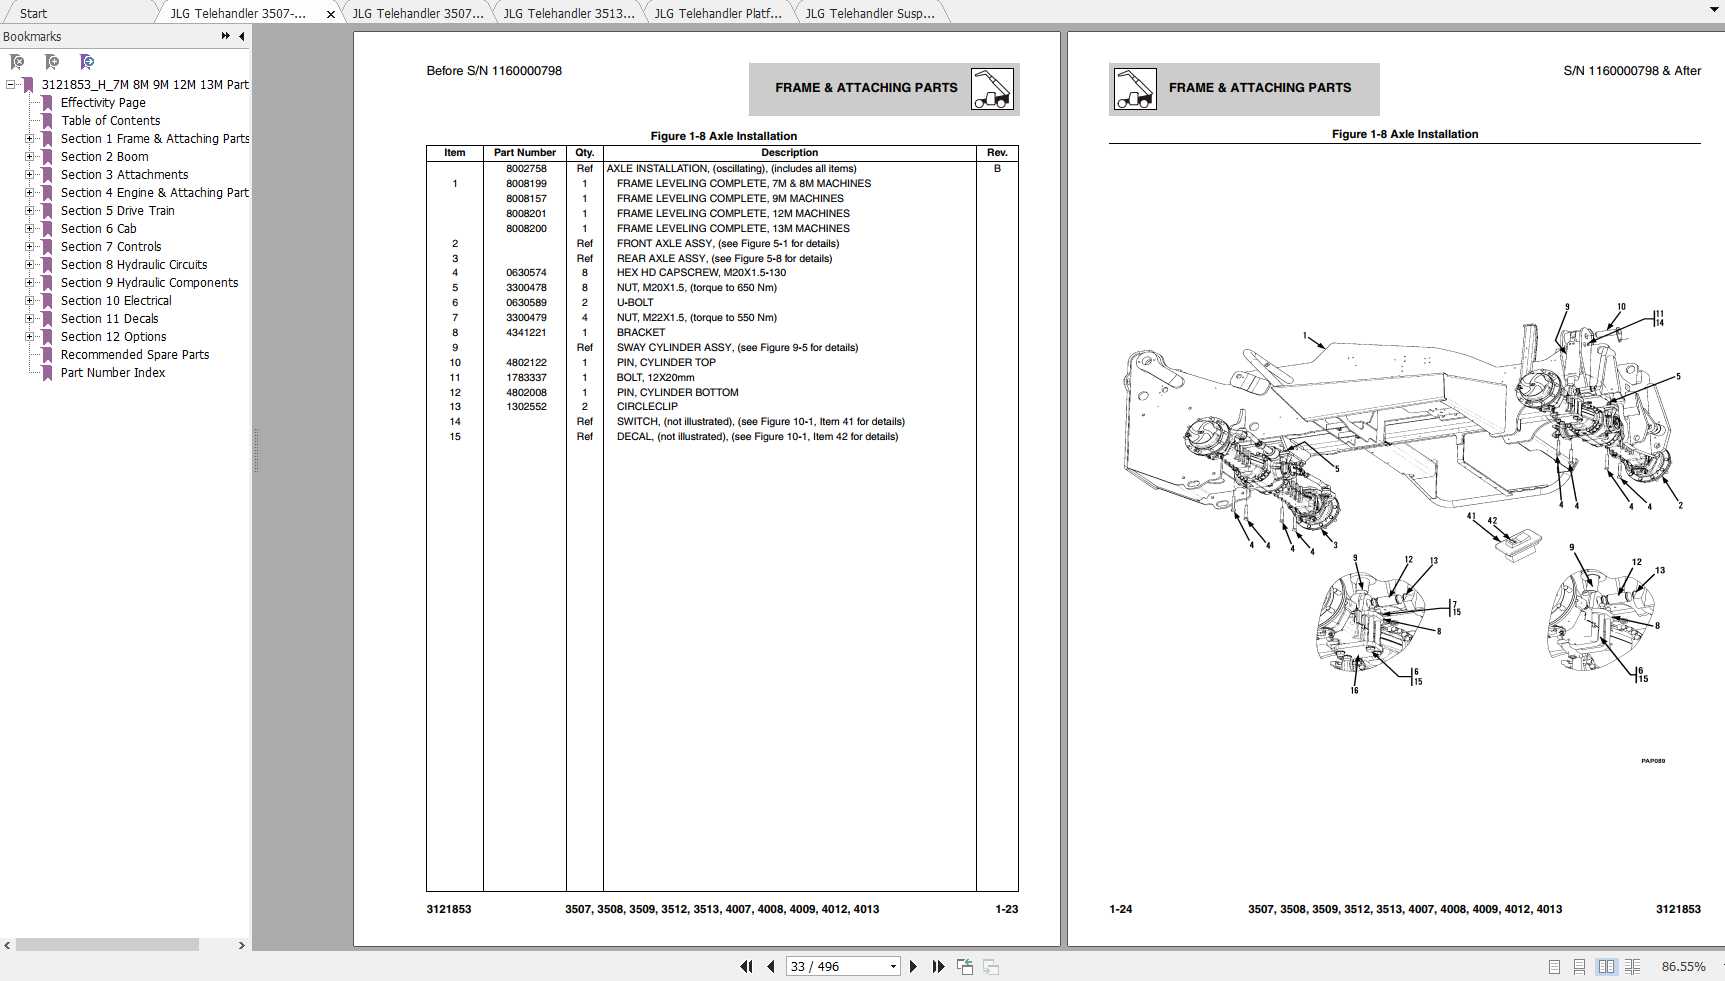The height and width of the screenshot is (981, 1725).
Task: Enable continuous scrolling page mode
Action: (1579, 967)
